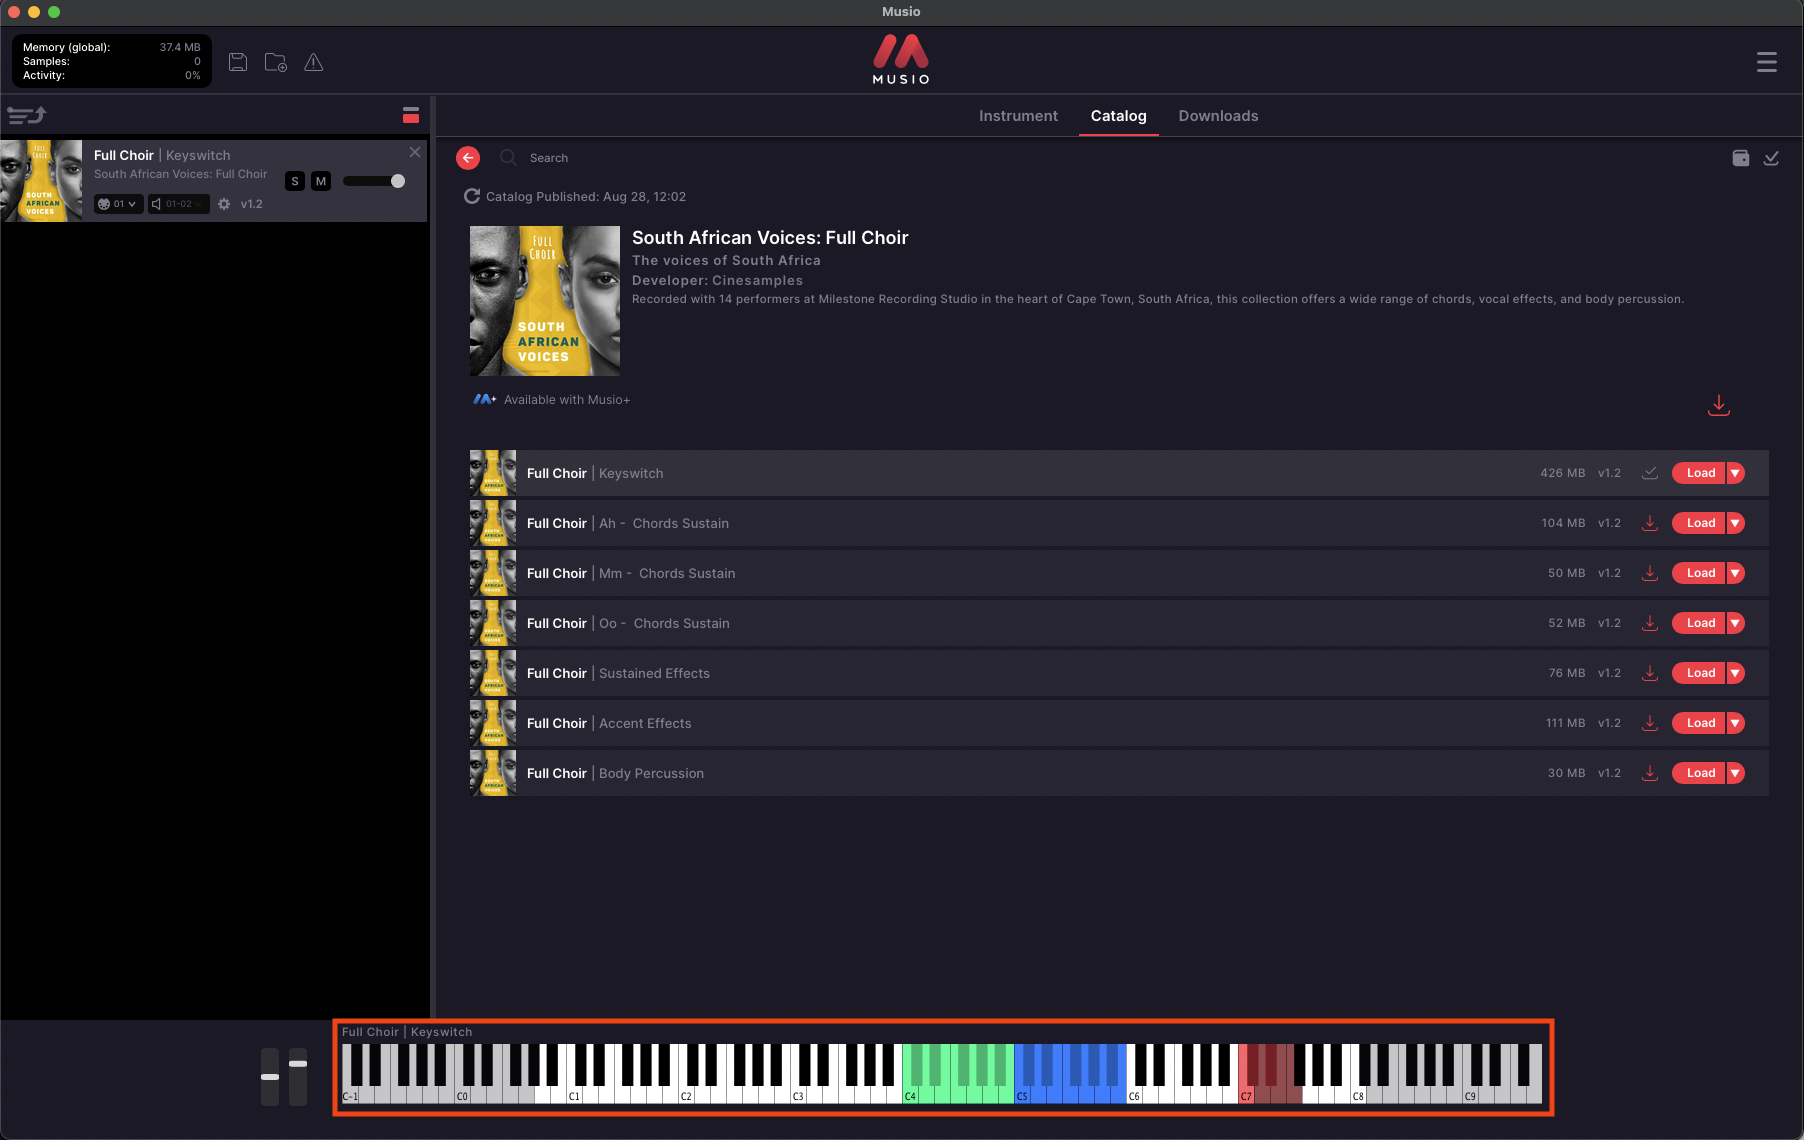Mute the Full Choir Keyswitch instrument
The image size is (1804, 1140).
coord(321,181)
